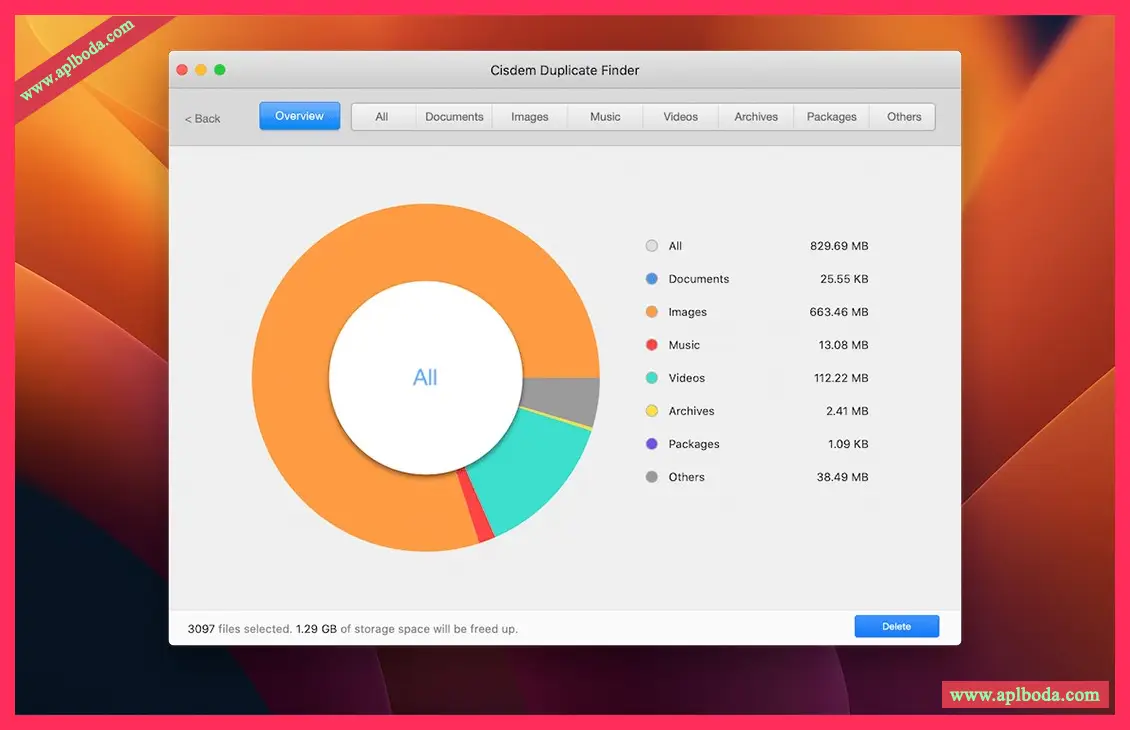Close the Cisdem Duplicate Finder window
The image size is (1130, 730).
182,70
